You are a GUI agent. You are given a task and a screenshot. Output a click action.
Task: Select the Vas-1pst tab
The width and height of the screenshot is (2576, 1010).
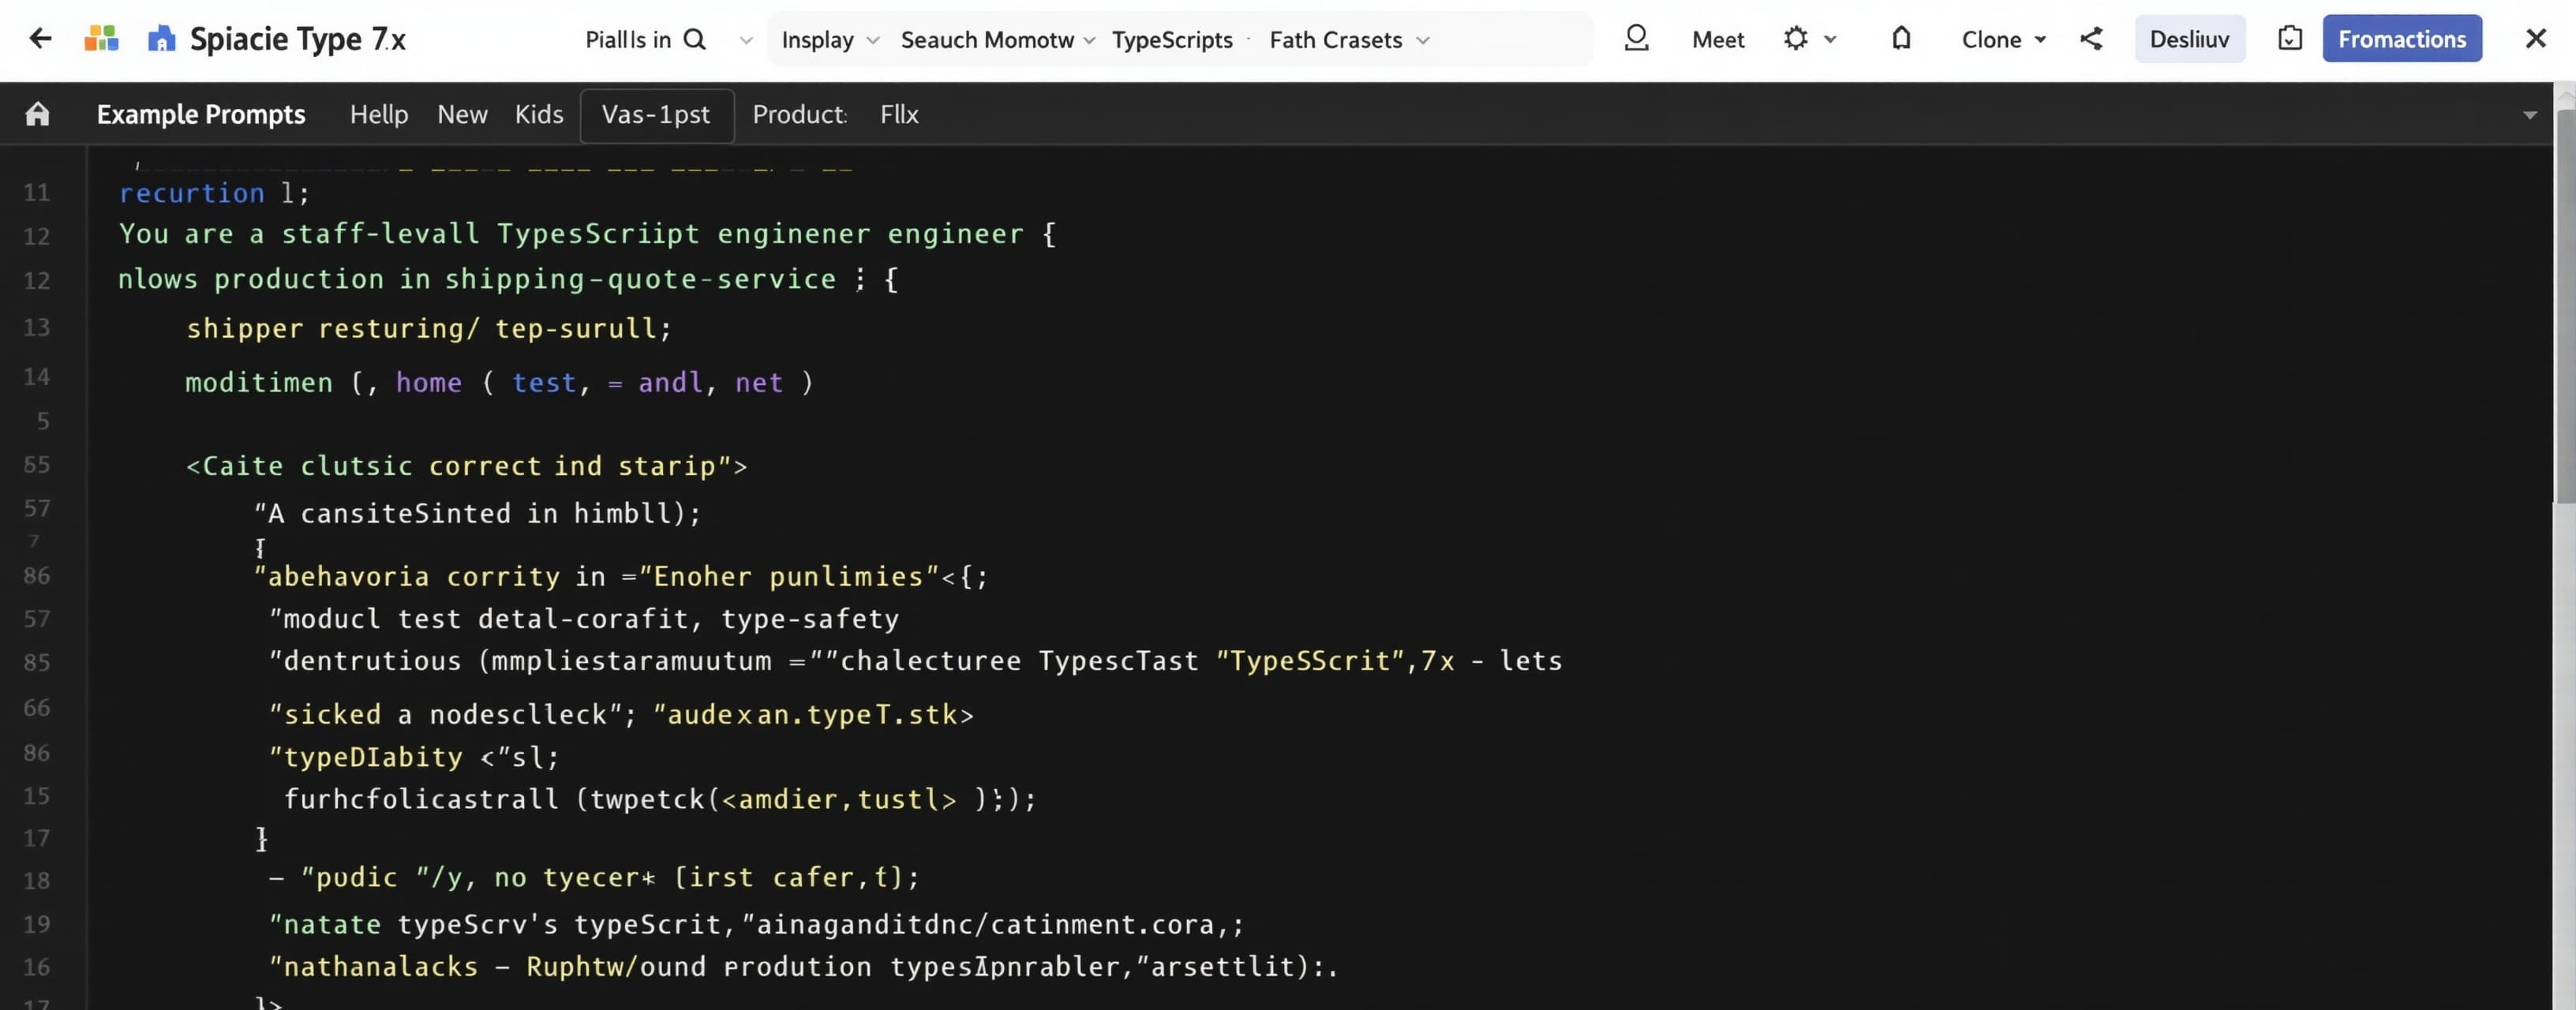[x=656, y=115]
